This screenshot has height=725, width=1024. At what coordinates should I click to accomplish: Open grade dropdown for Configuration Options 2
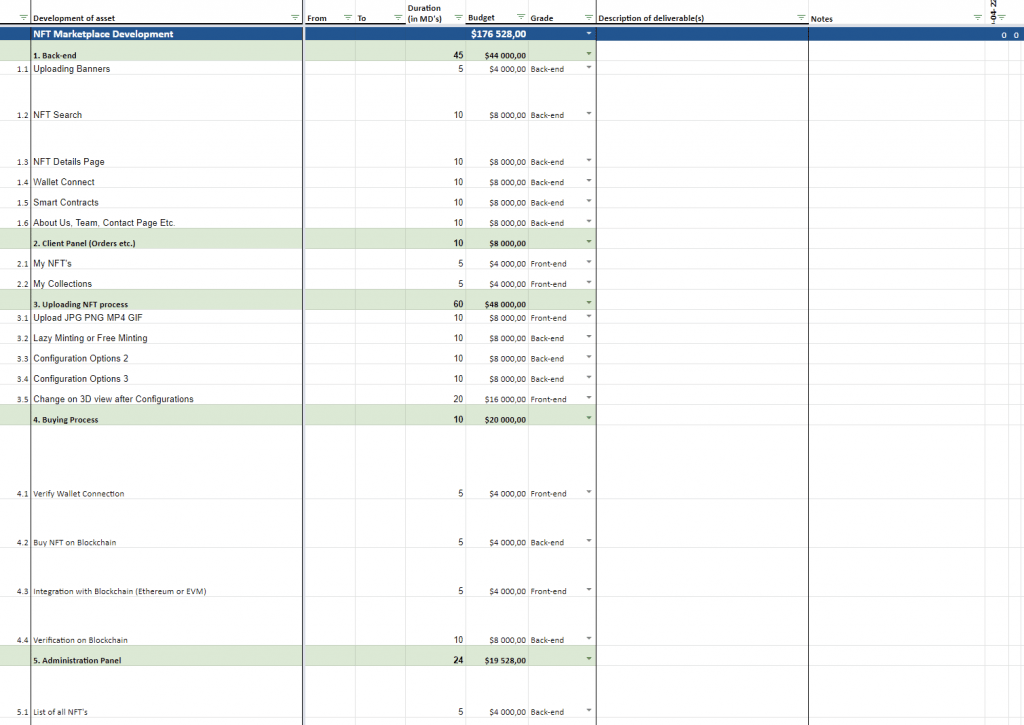coord(588,357)
